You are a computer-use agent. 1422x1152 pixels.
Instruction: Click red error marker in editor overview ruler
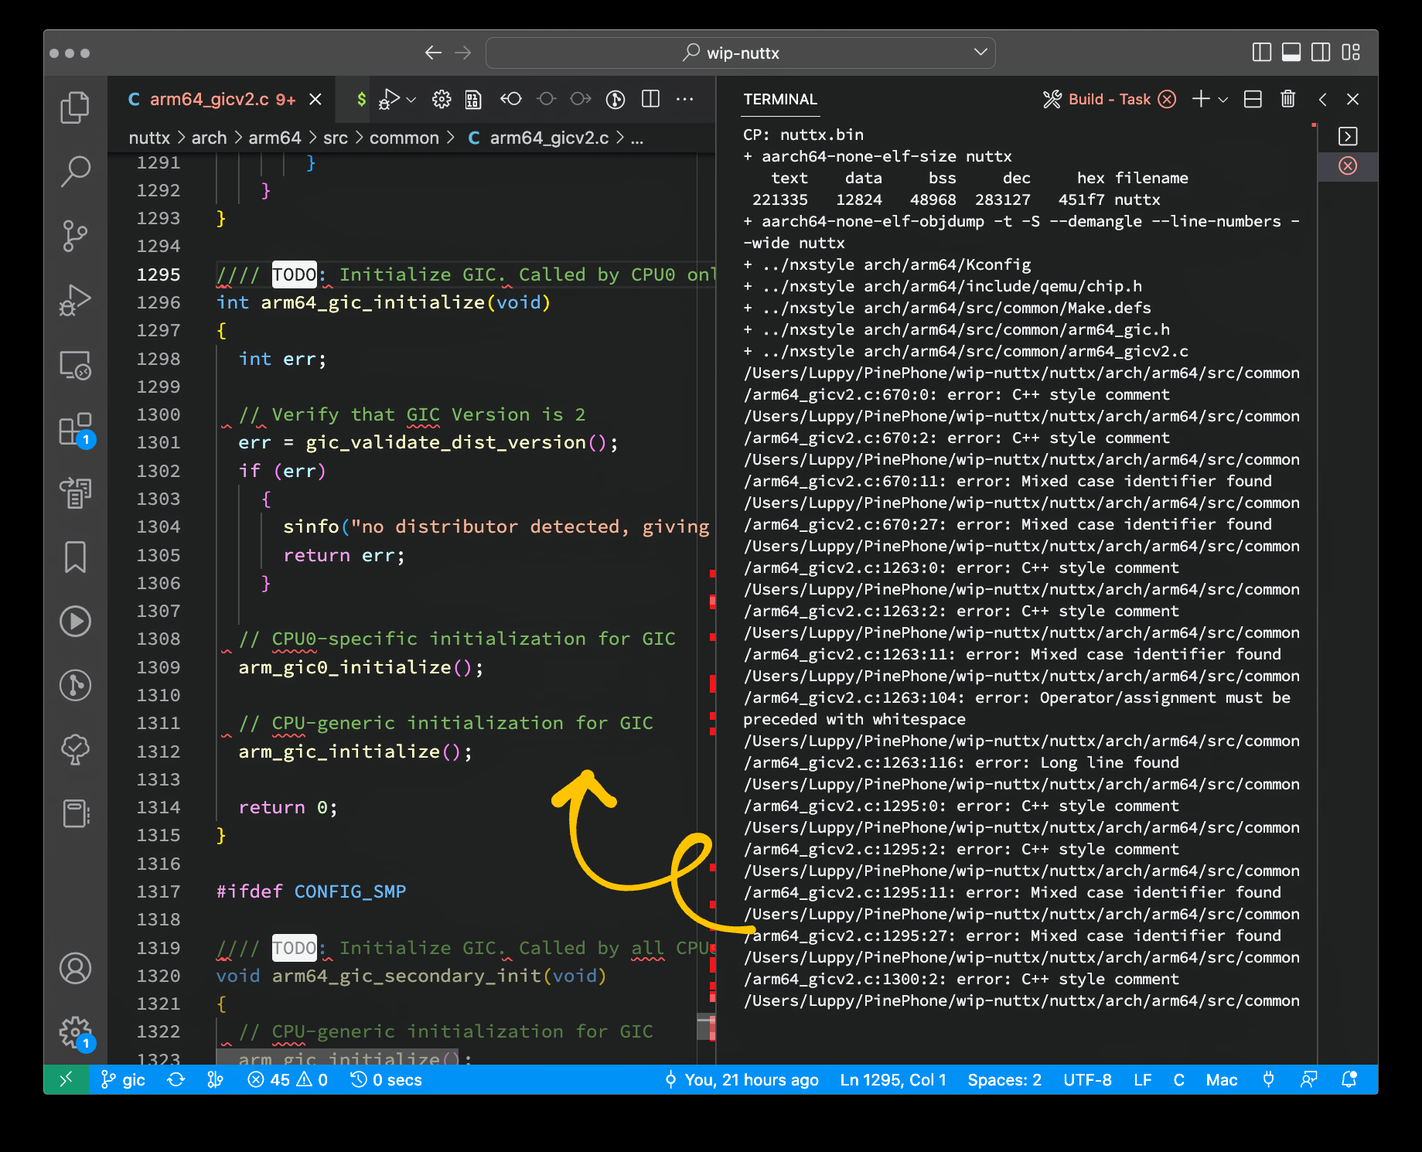(x=713, y=684)
